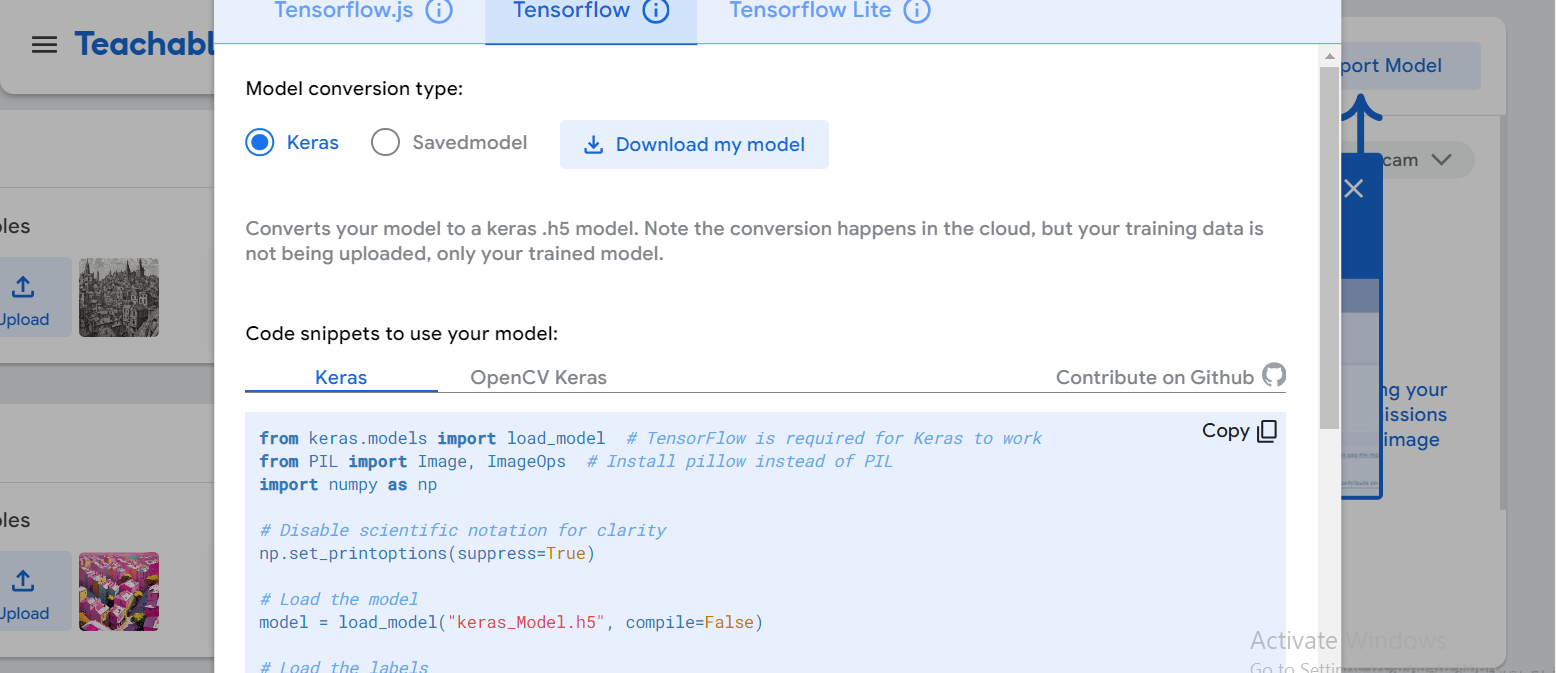This screenshot has width=1556, height=673.
Task: Copy the Keras code snippet
Action: pyautogui.click(x=1240, y=431)
